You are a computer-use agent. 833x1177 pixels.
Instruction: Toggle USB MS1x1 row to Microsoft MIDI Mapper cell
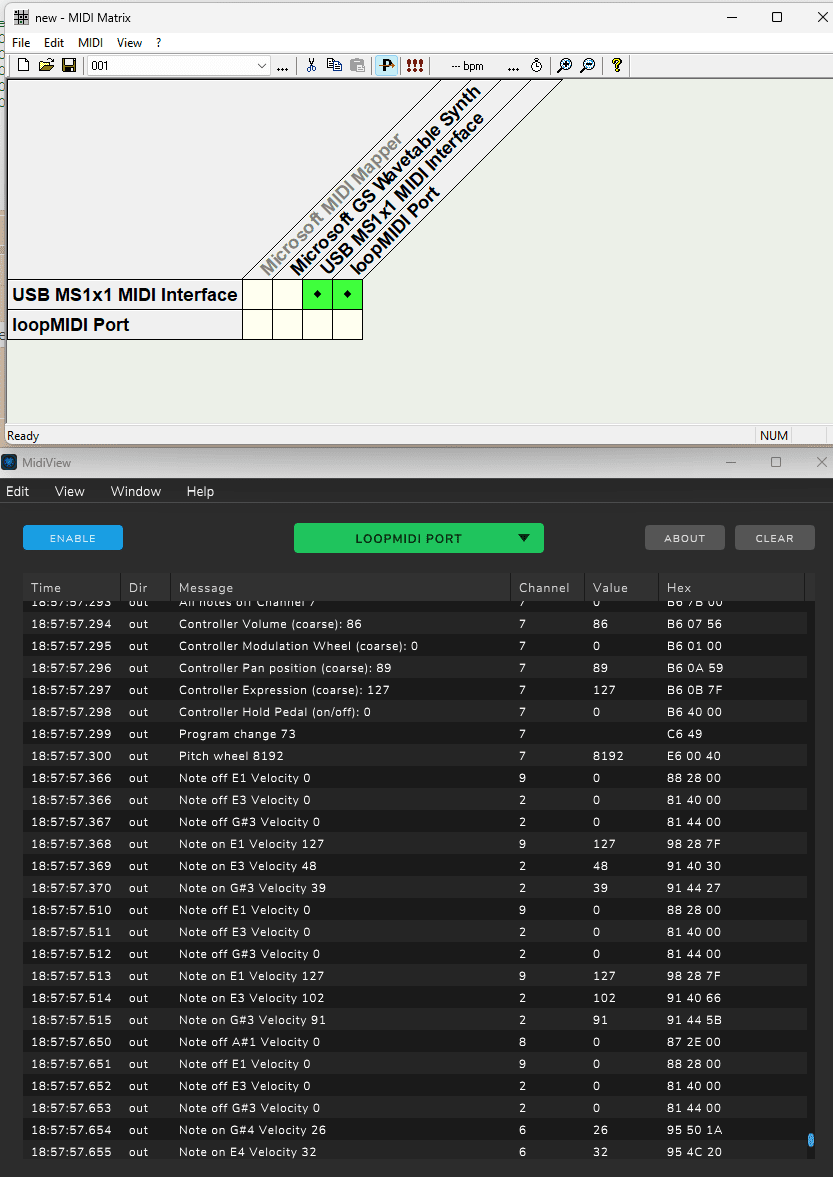(257, 294)
